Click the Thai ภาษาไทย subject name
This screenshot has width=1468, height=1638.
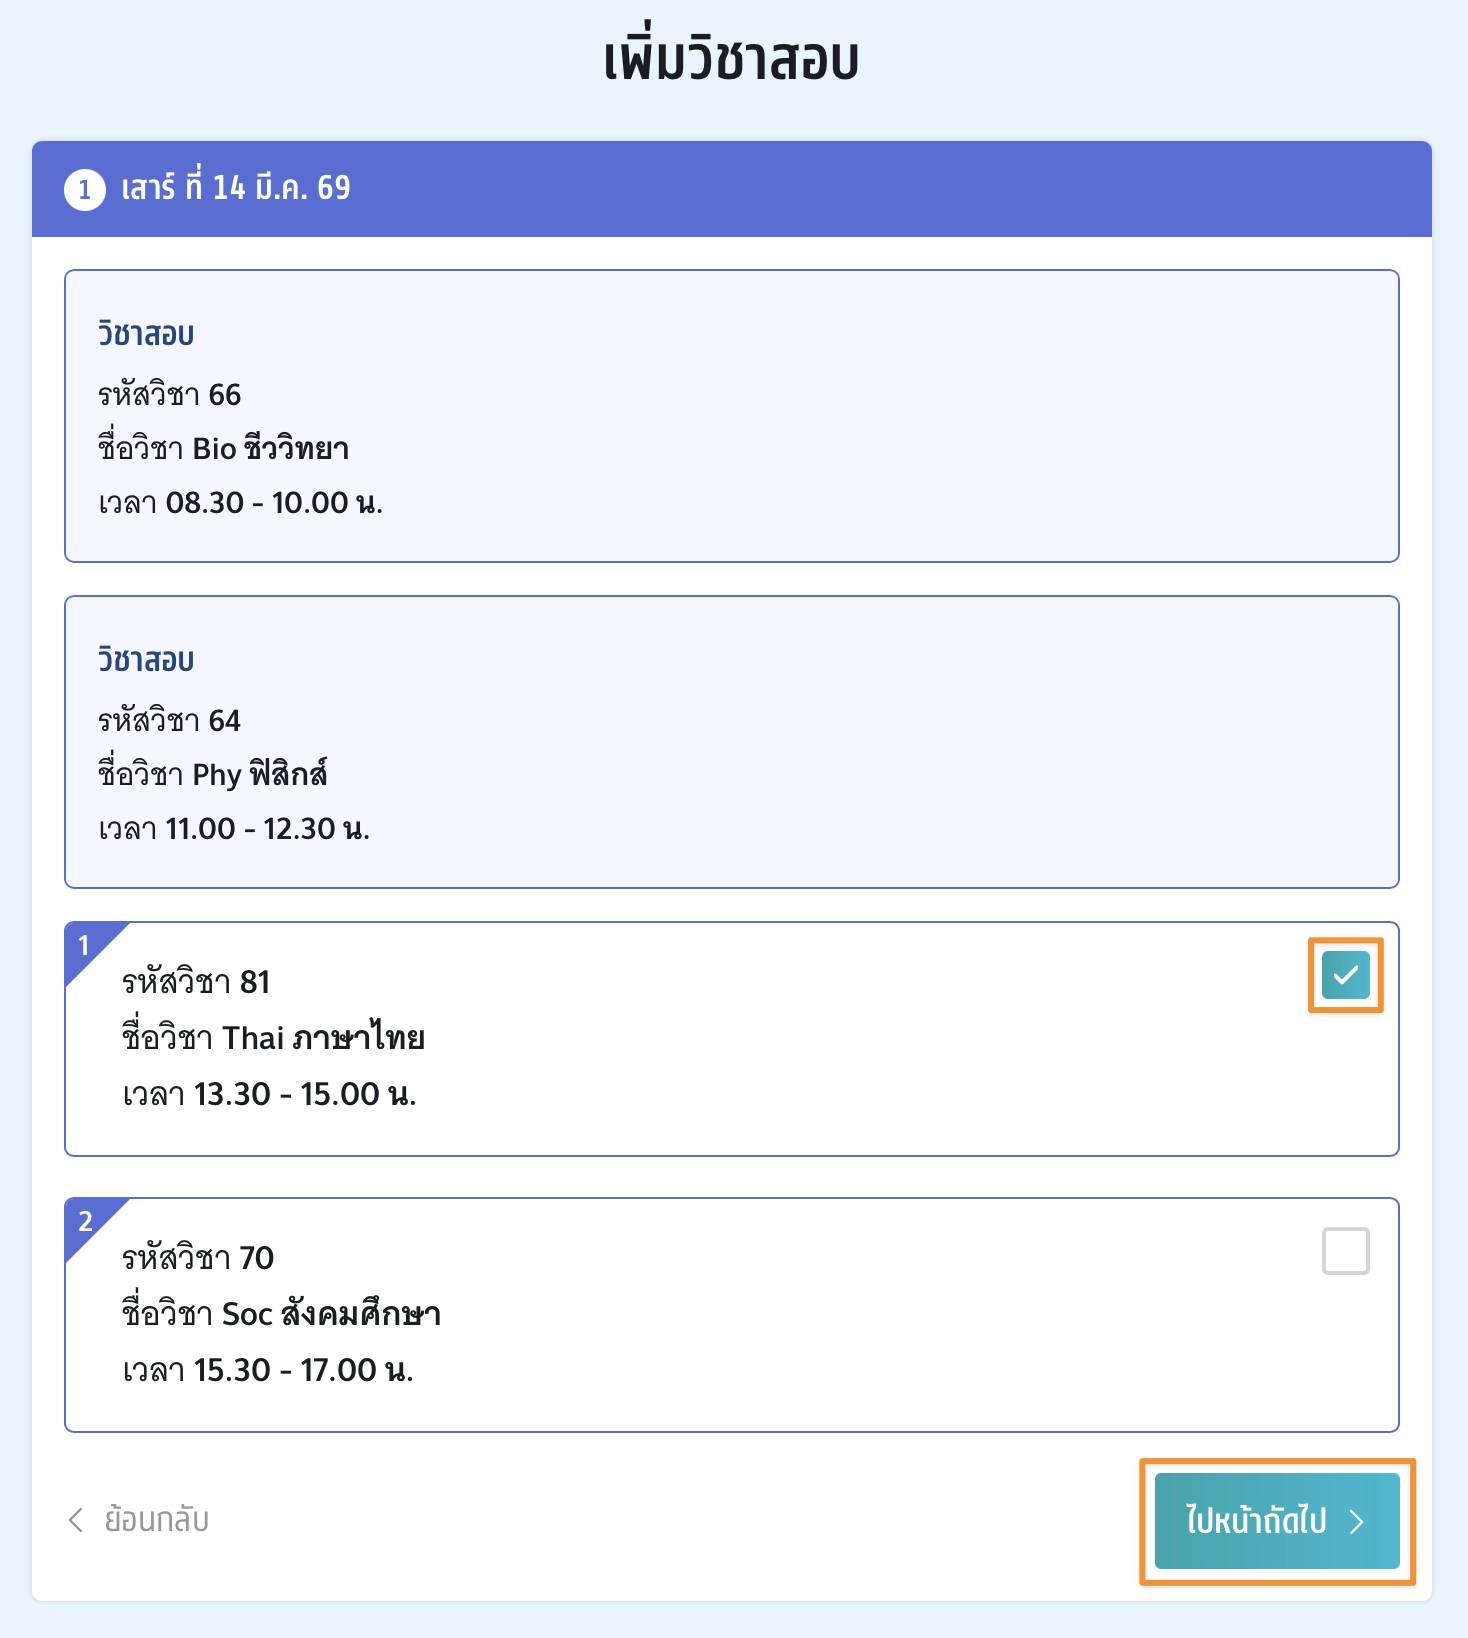pyautogui.click(x=323, y=1038)
